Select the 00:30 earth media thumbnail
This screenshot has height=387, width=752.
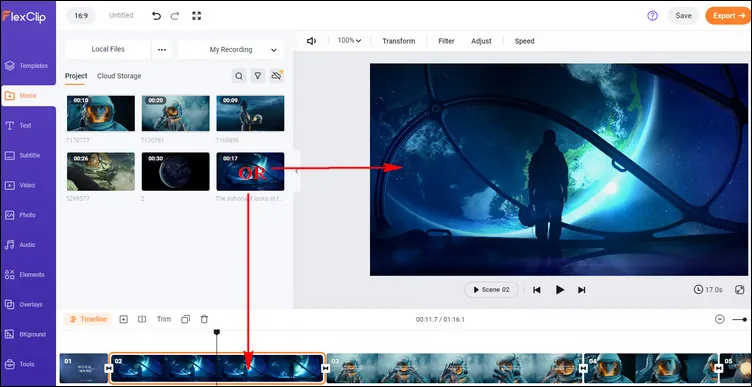click(176, 171)
